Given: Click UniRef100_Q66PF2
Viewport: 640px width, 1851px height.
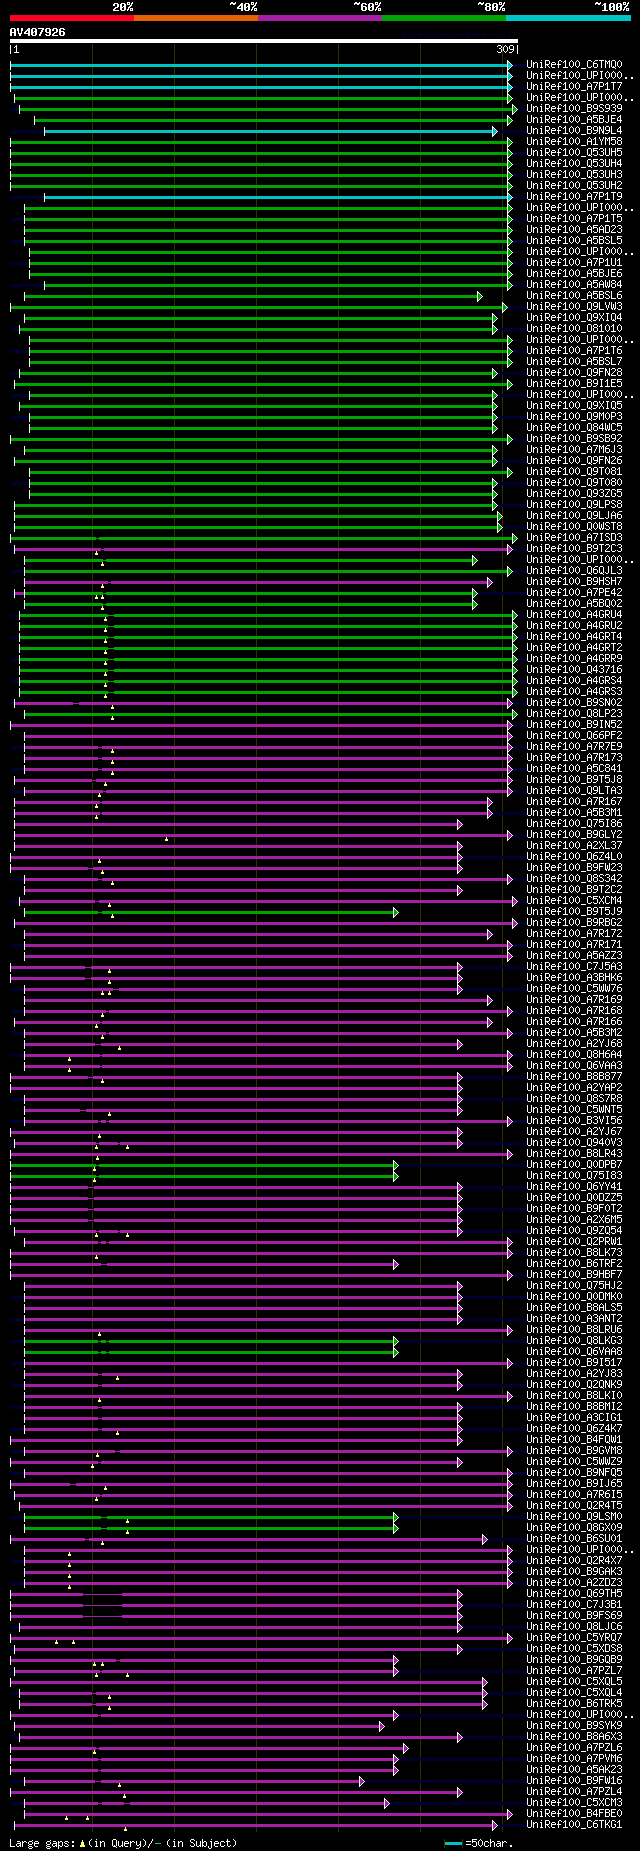Looking at the screenshot, I should point(574,736).
